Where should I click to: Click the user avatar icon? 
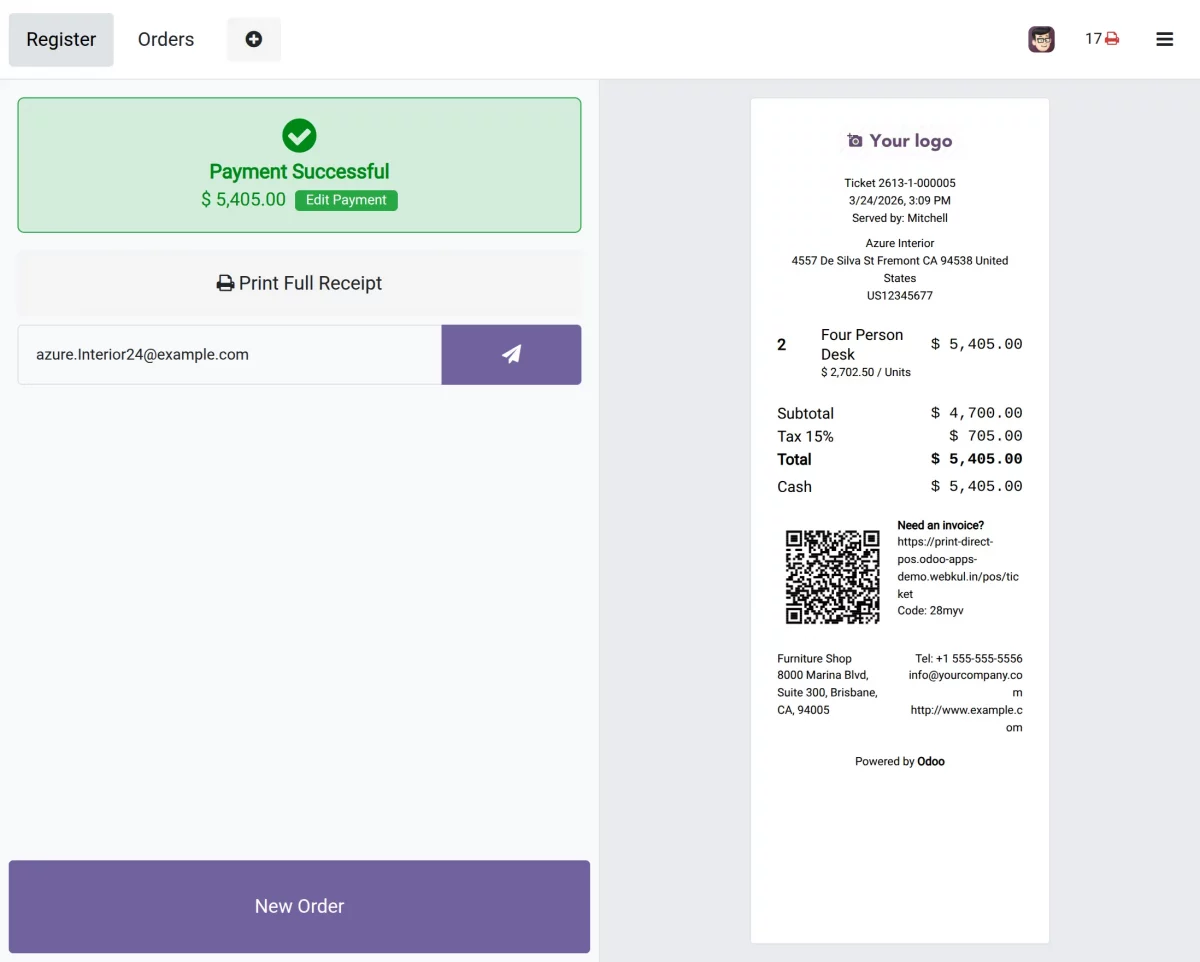pyautogui.click(x=1041, y=40)
